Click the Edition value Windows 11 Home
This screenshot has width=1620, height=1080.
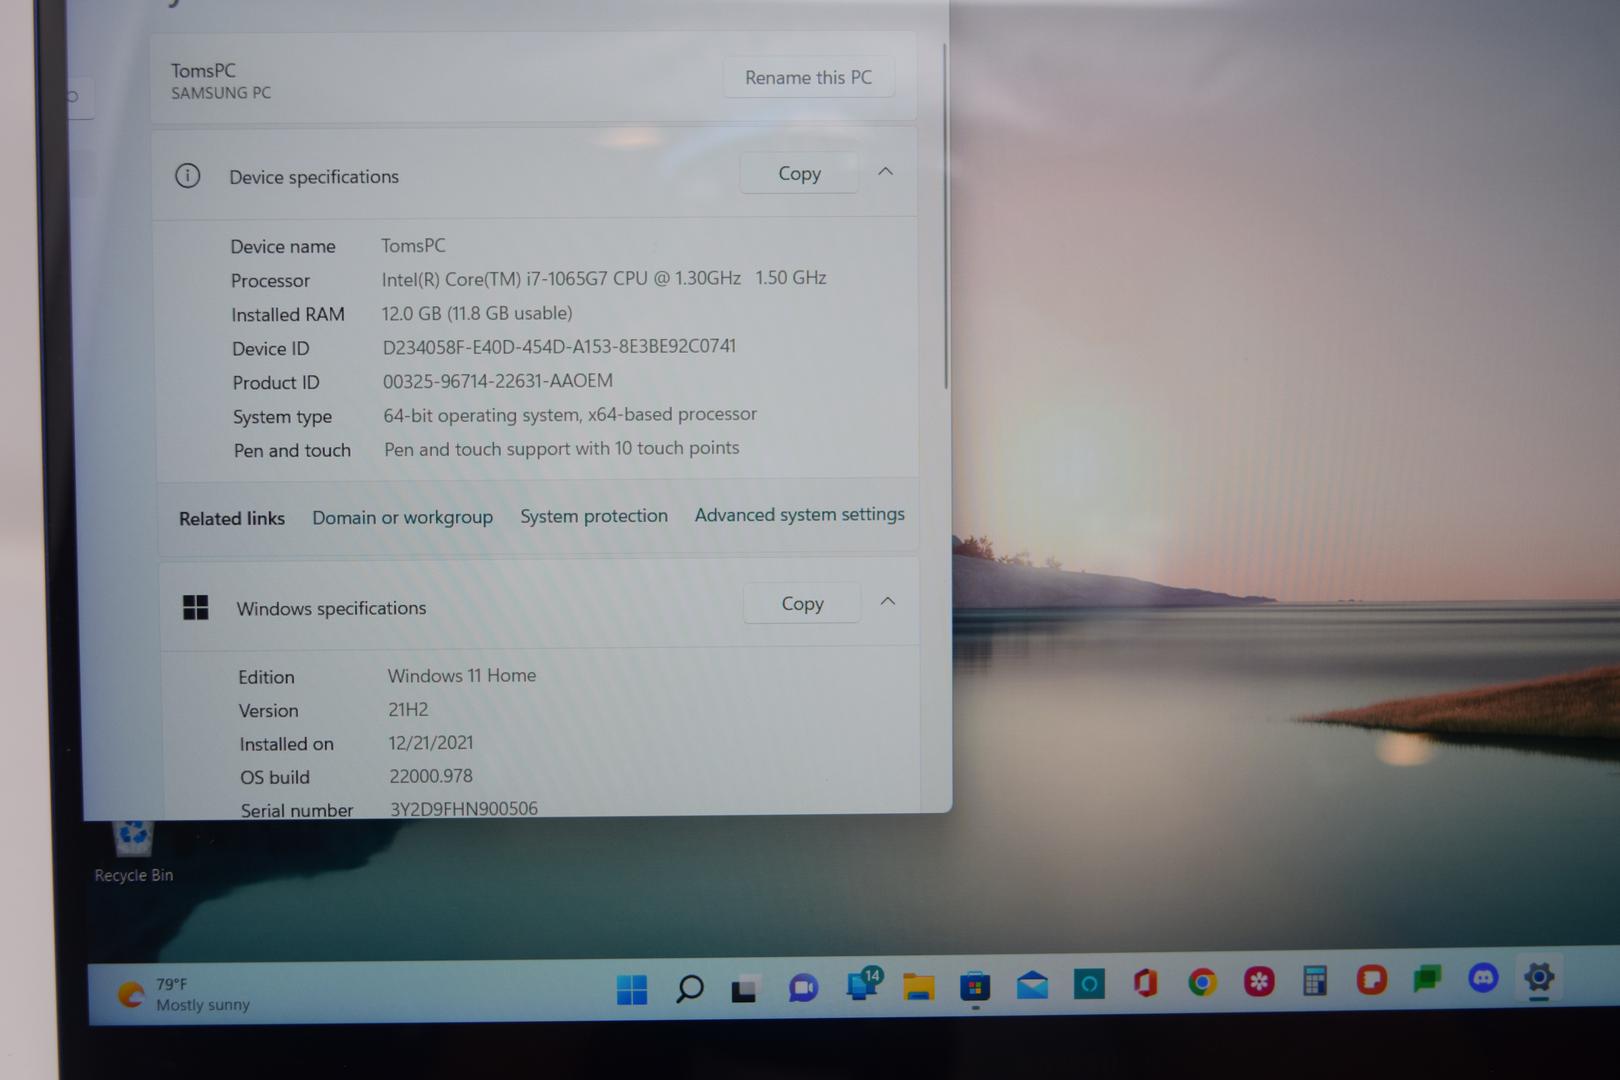tap(462, 675)
